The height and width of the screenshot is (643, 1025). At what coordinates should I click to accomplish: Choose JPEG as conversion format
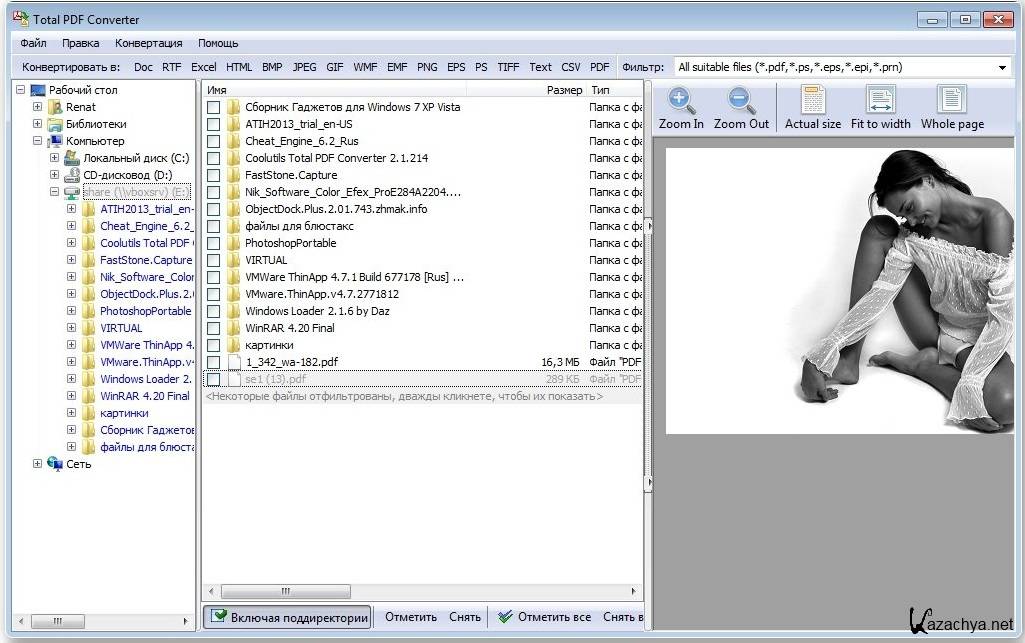coord(304,67)
